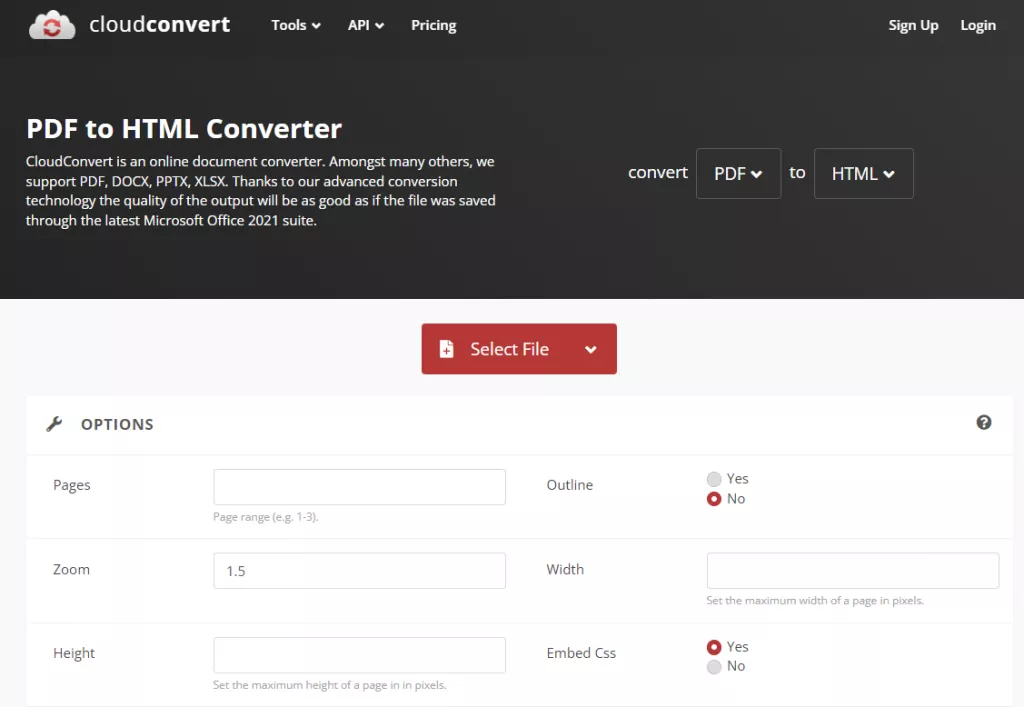Click the Outline option label
Screen dimensions: 1024x707
point(569,485)
